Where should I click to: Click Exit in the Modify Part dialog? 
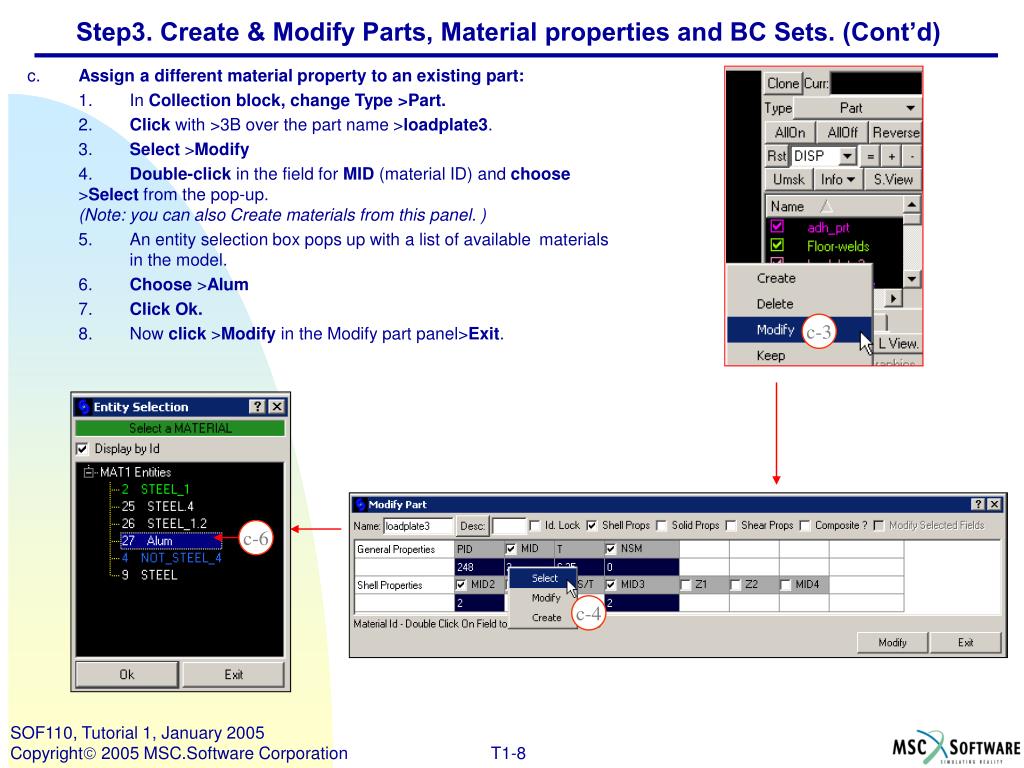965,643
